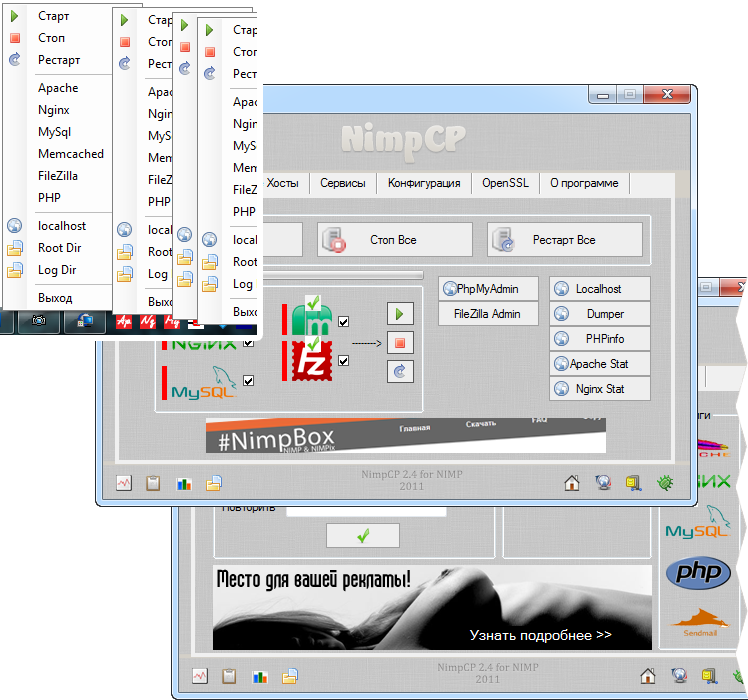Image resolution: width=748 pixels, height=700 pixels.
Task: Click the clipboard icon in the front window footer
Action: tap(153, 483)
